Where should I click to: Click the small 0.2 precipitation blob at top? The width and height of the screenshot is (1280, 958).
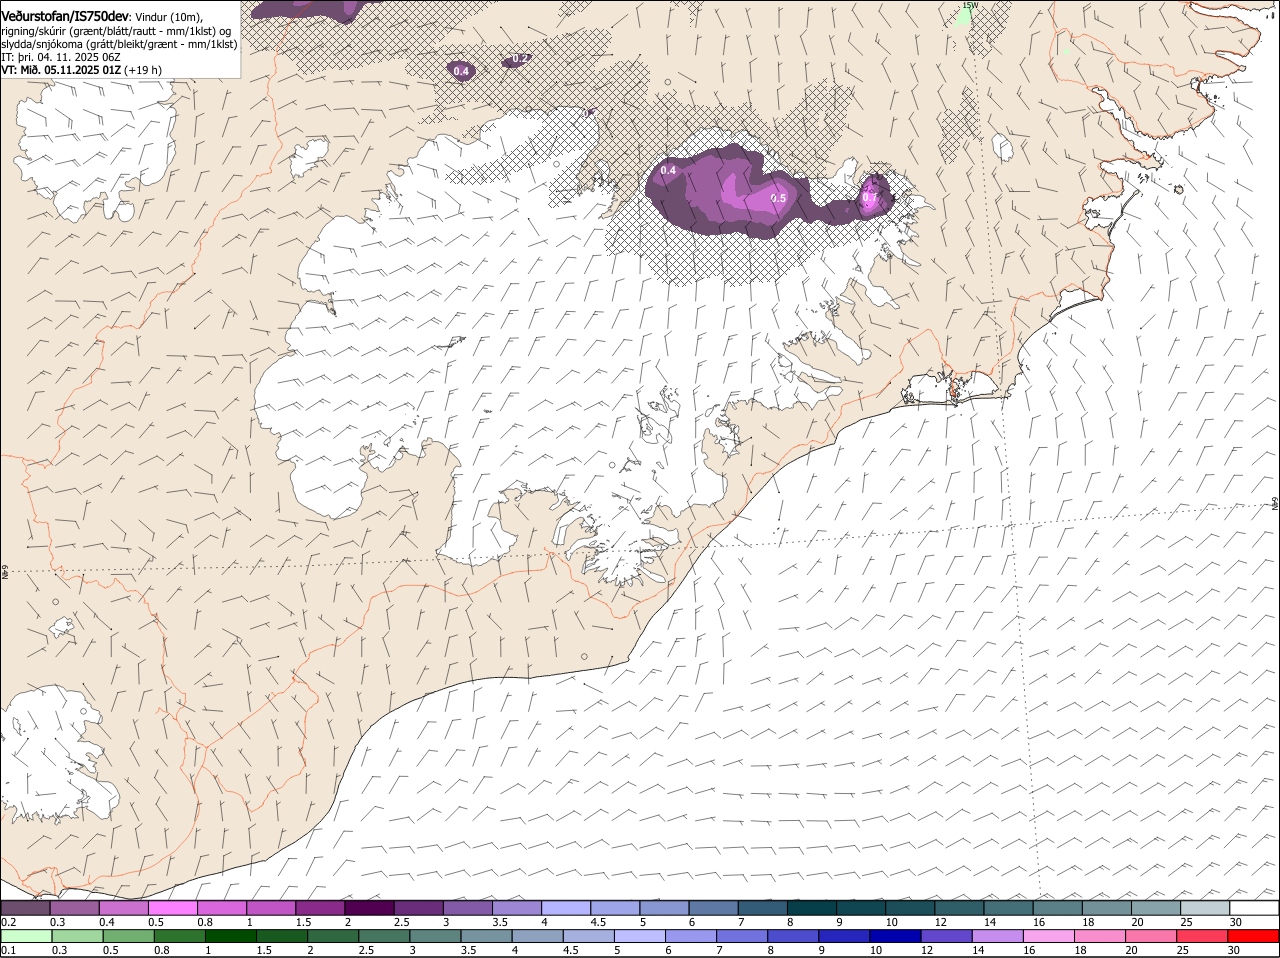point(517,60)
